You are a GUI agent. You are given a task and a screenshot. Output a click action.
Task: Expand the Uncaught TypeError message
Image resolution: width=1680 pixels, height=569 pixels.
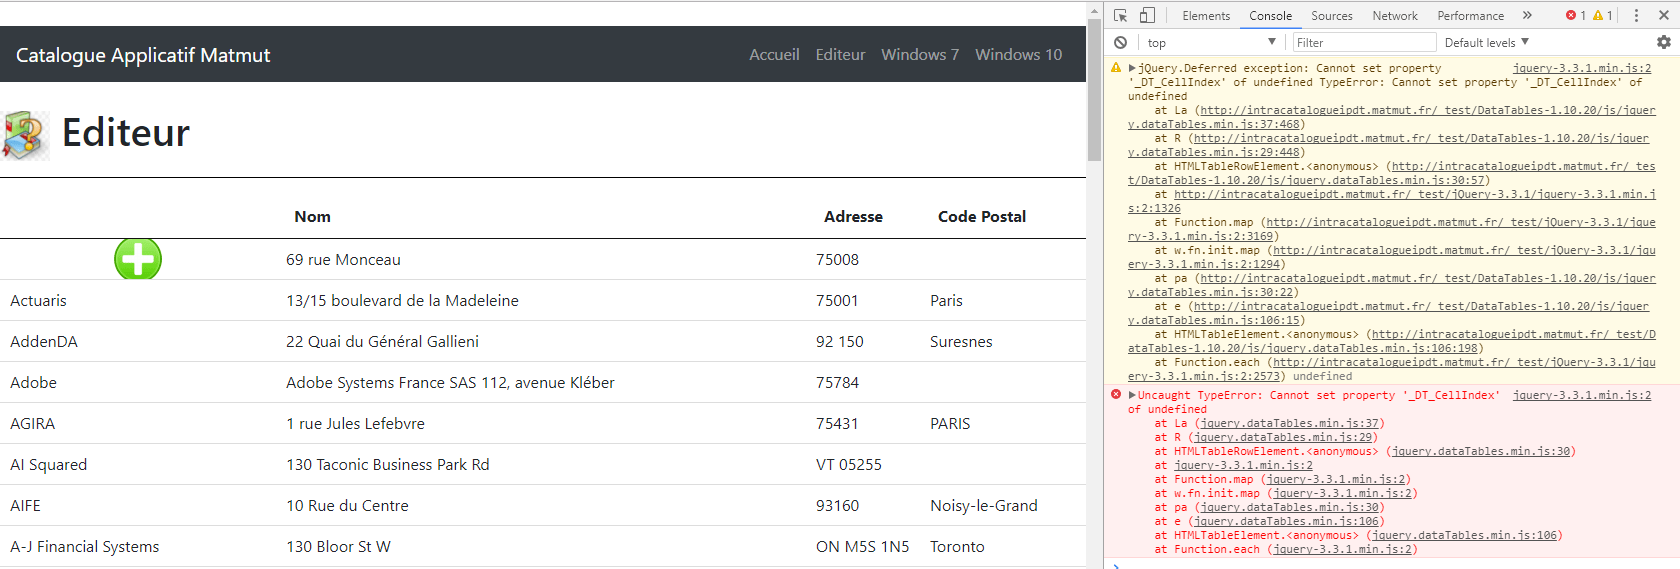click(1132, 395)
